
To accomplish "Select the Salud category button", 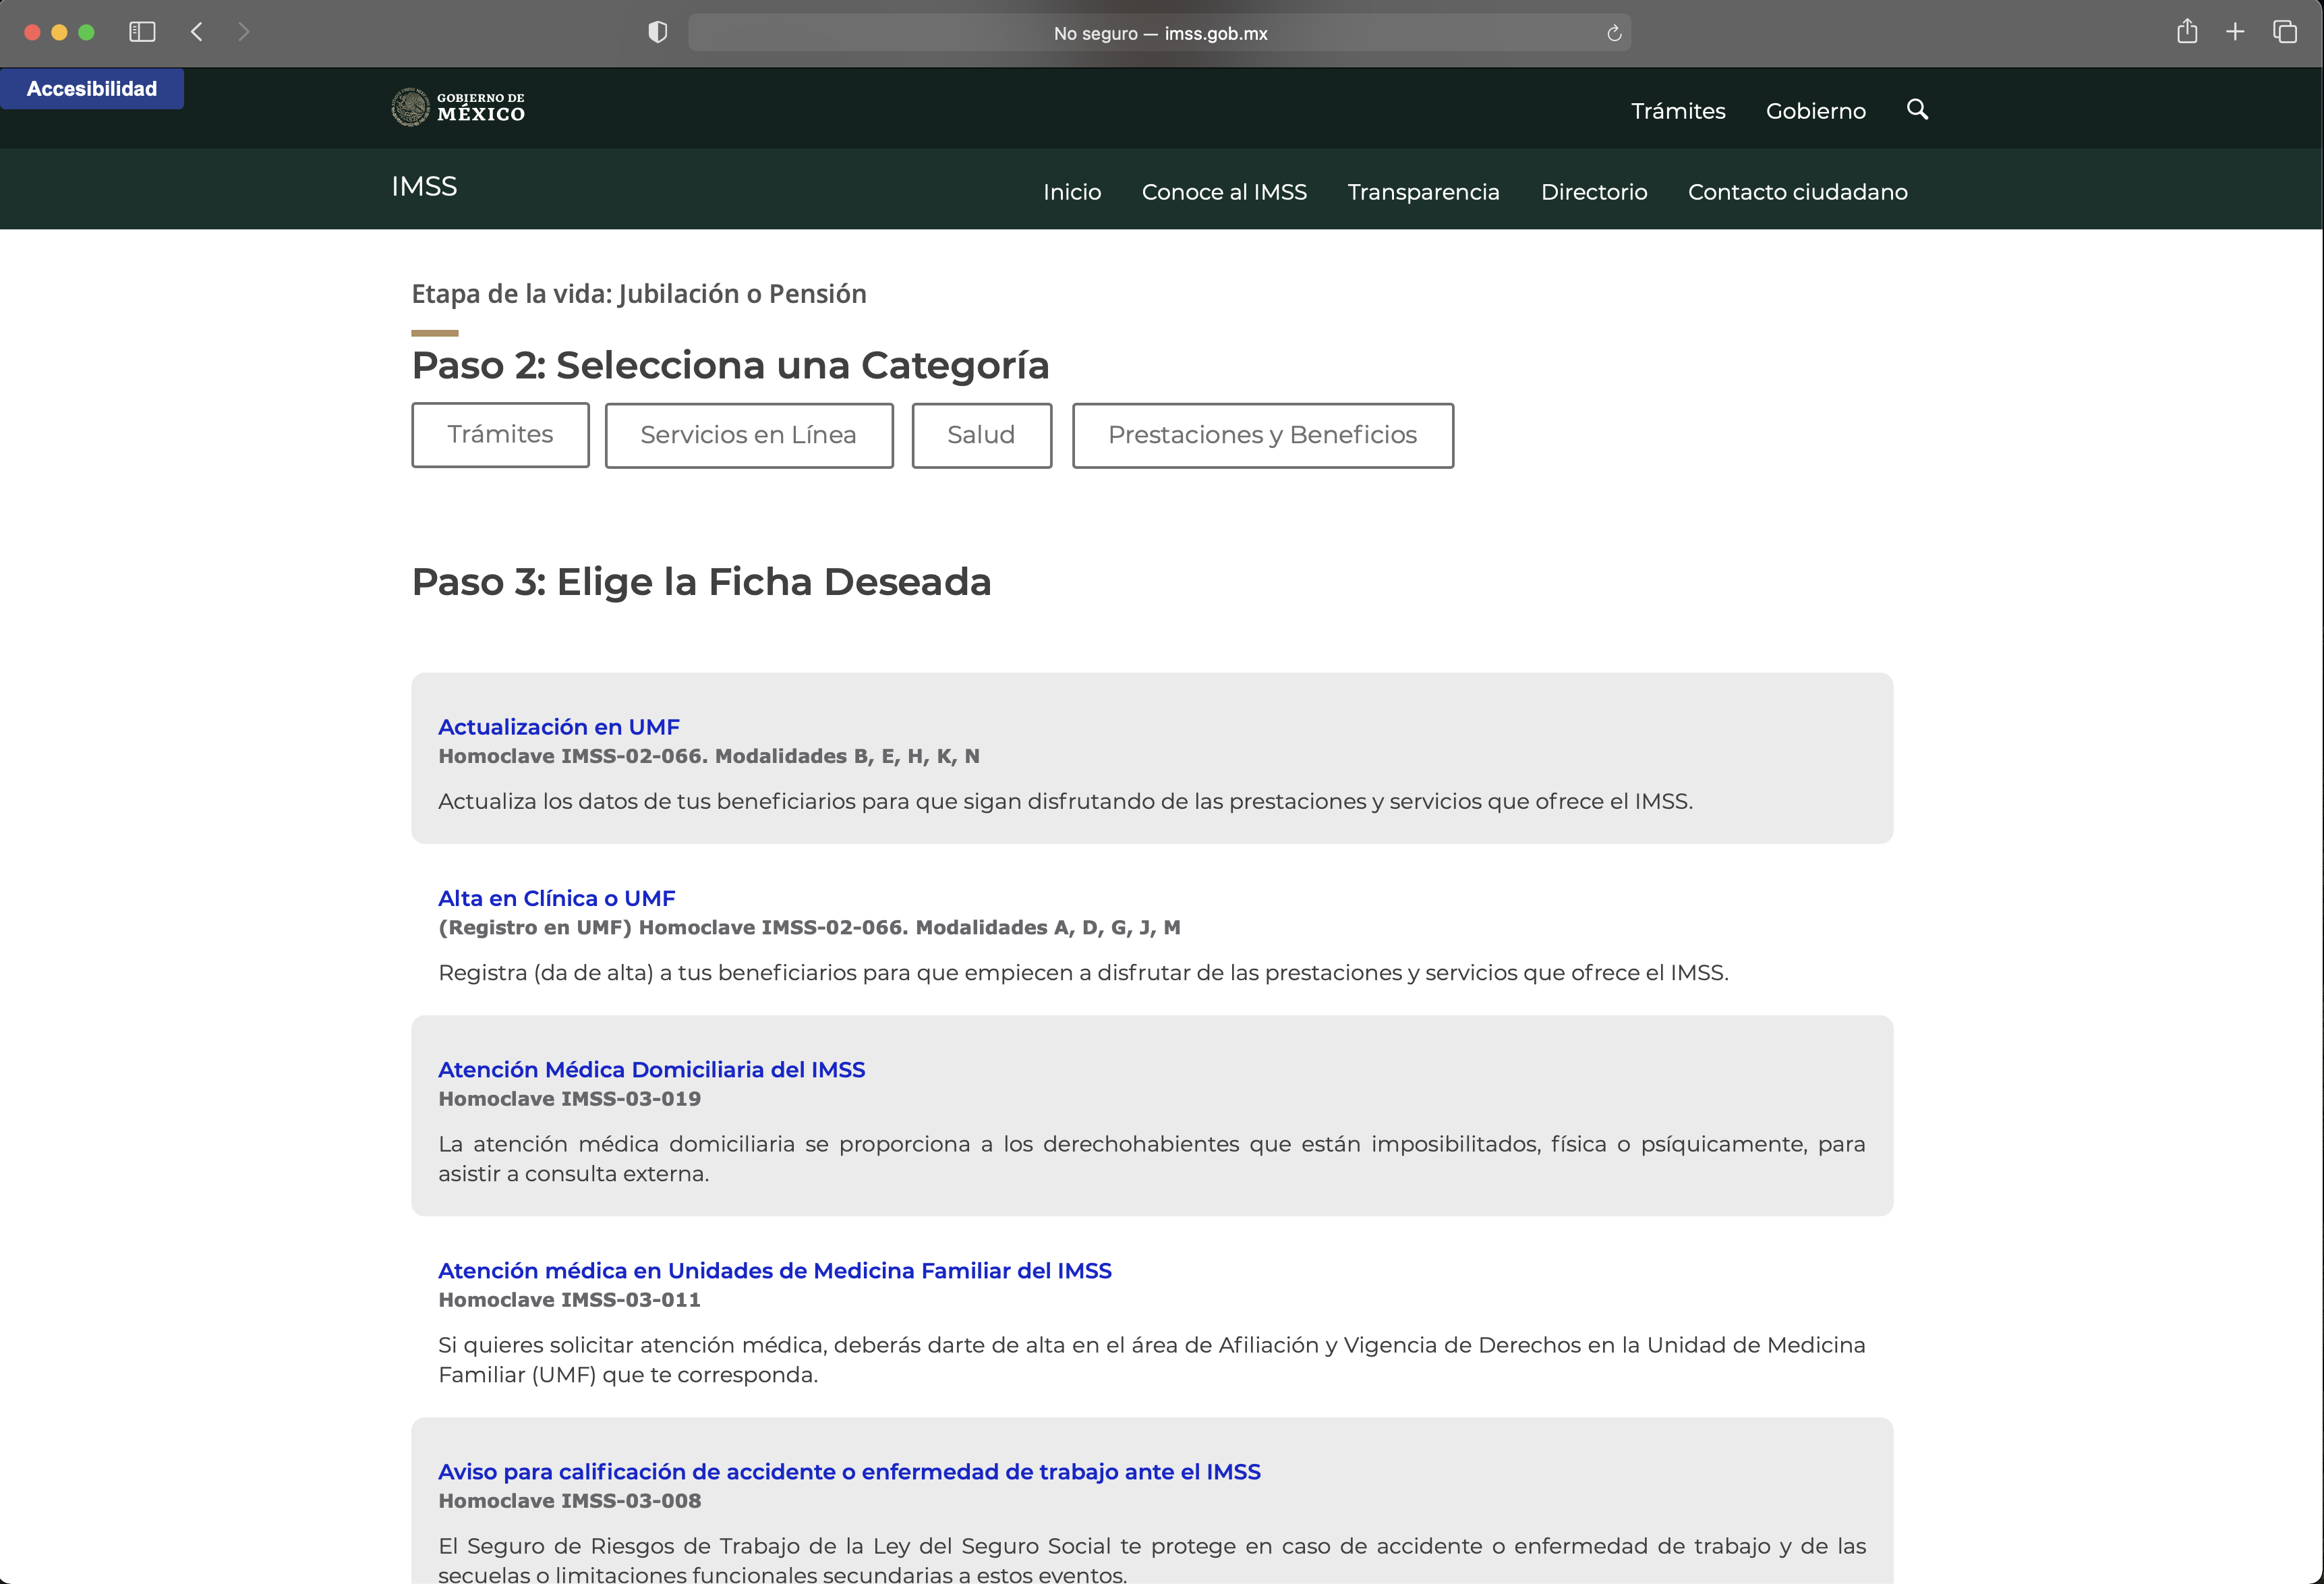I will pos(981,435).
